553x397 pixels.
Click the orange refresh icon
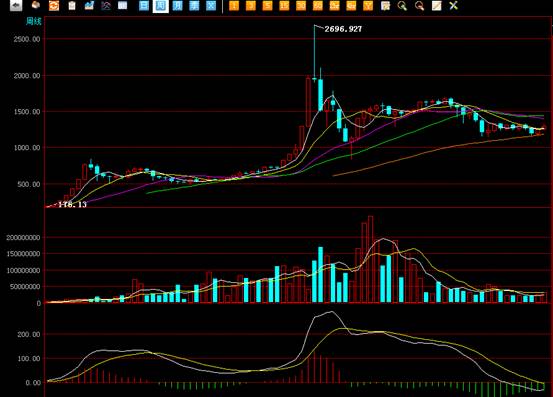pyautogui.click(x=54, y=5)
